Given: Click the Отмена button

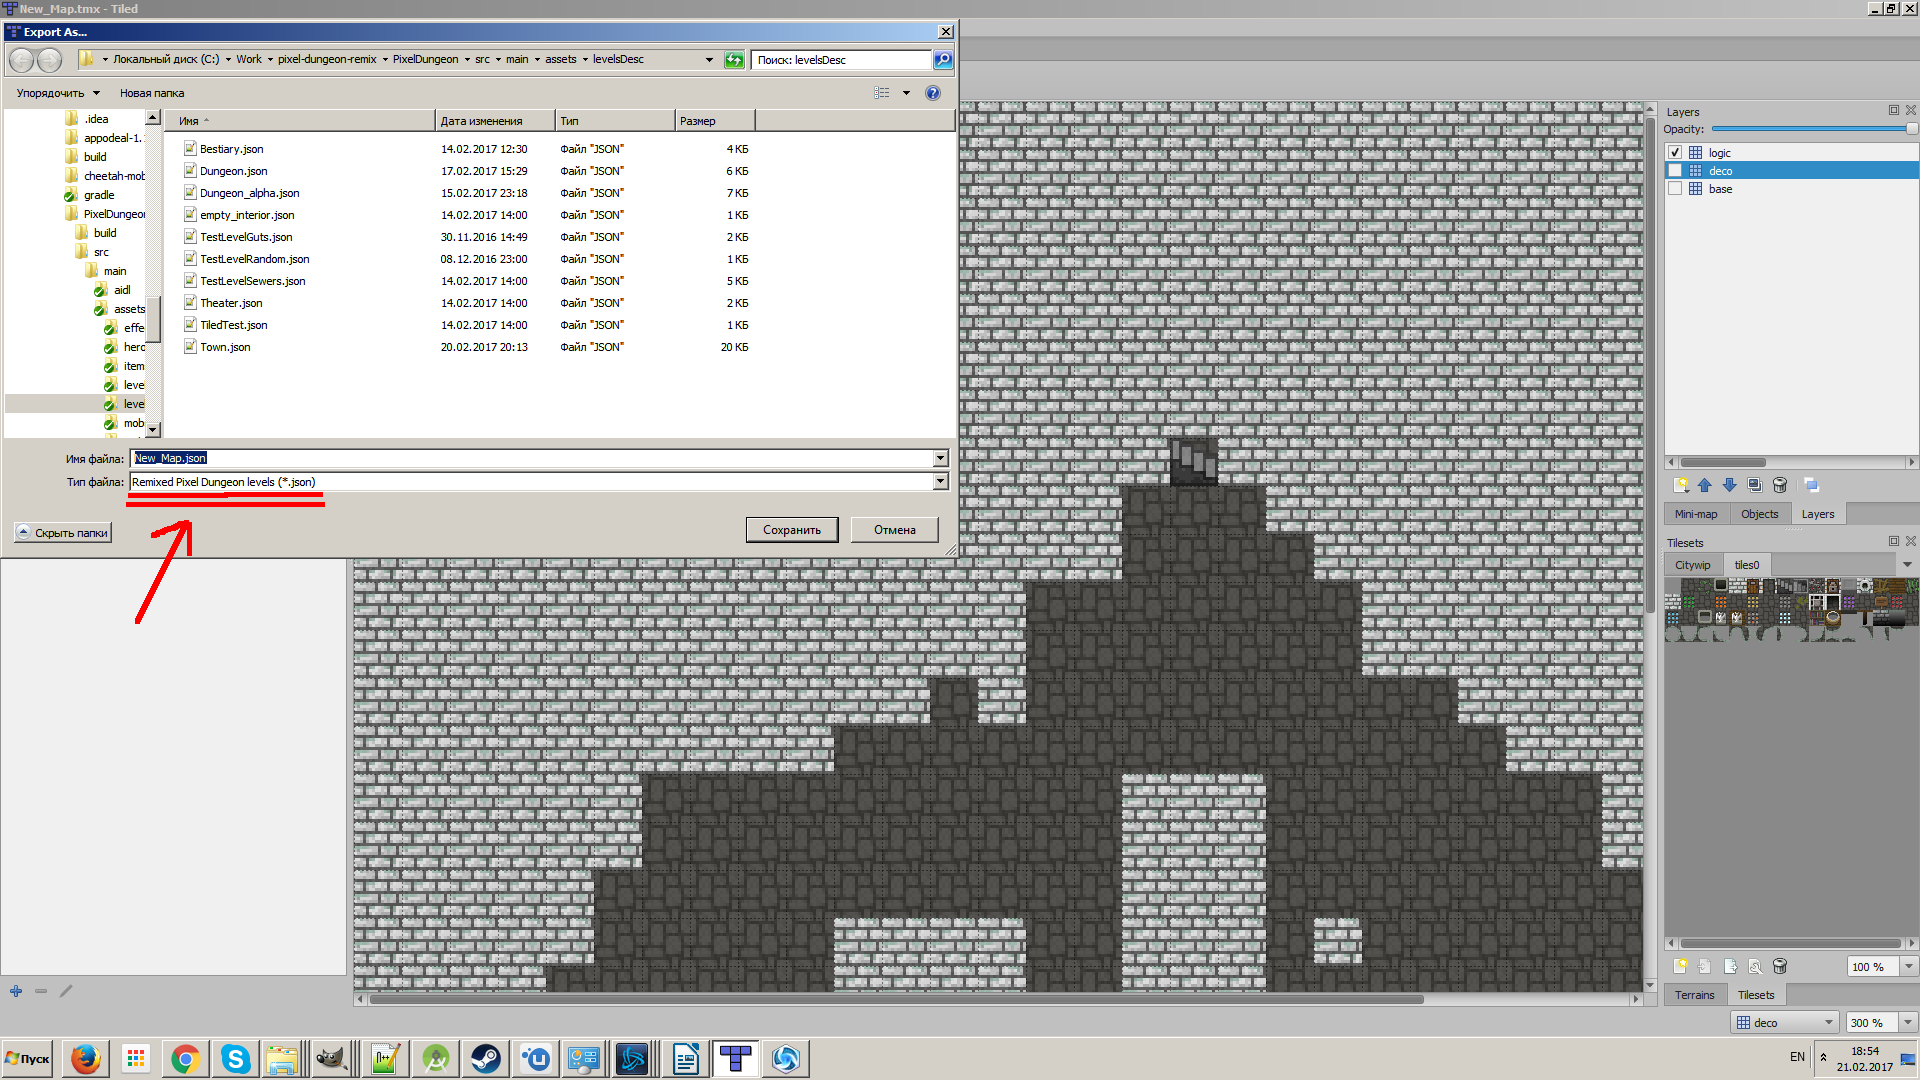Looking at the screenshot, I should (x=894, y=530).
